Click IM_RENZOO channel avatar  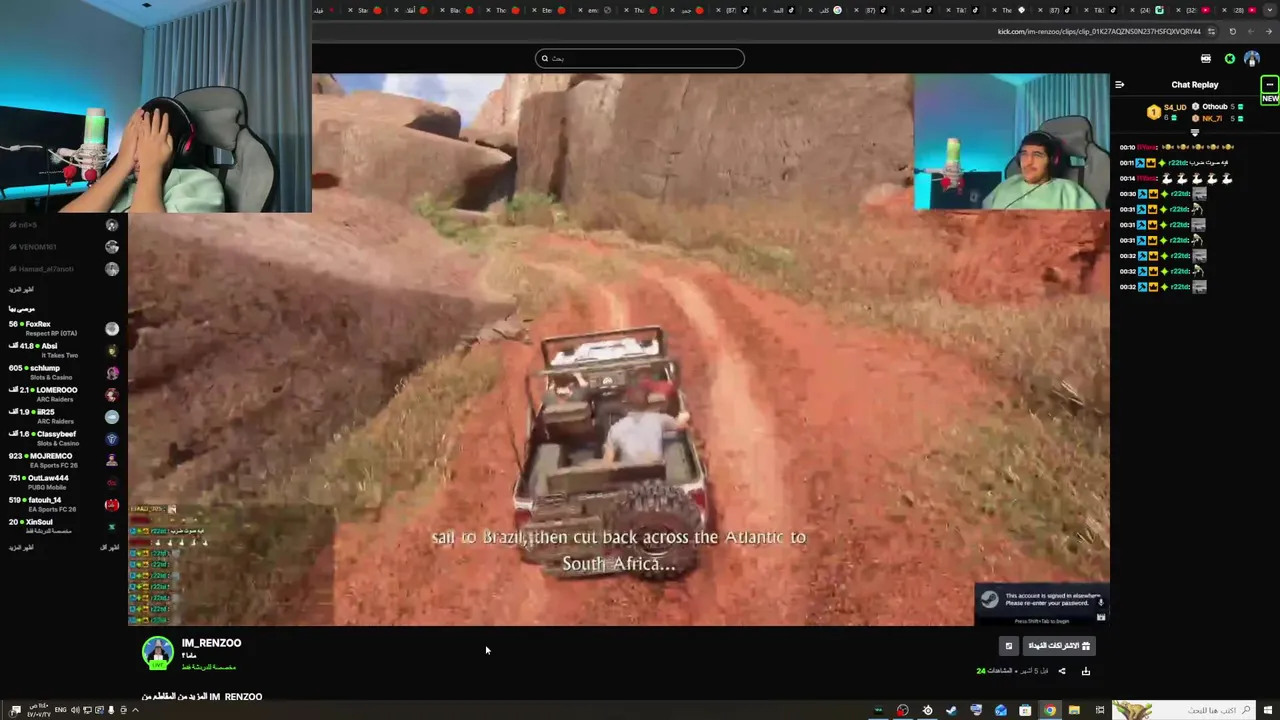tap(158, 653)
